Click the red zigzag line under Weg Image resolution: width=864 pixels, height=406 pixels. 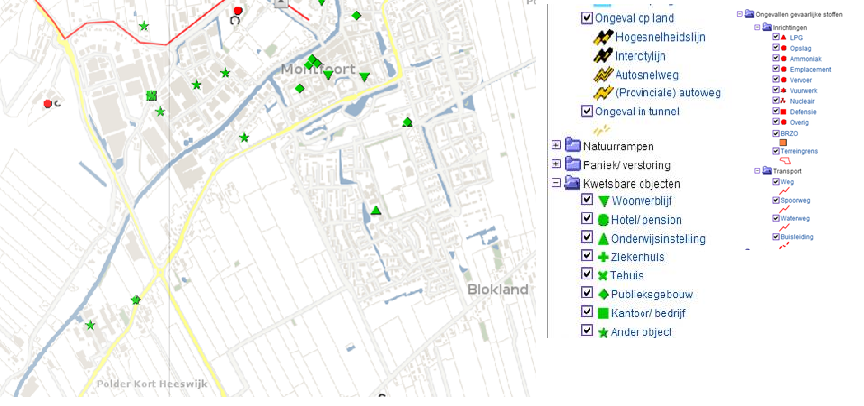pos(785,190)
